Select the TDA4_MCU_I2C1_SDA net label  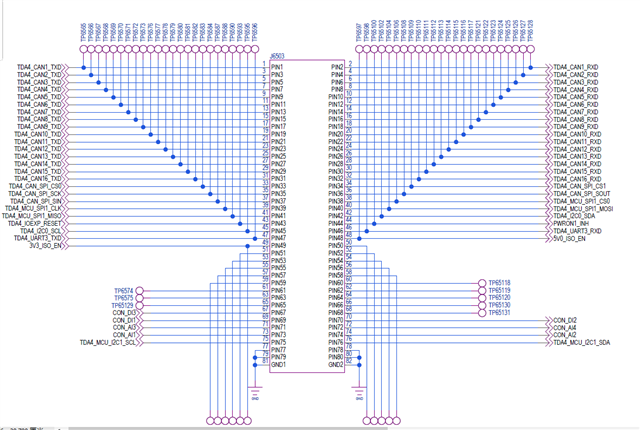click(x=582, y=343)
